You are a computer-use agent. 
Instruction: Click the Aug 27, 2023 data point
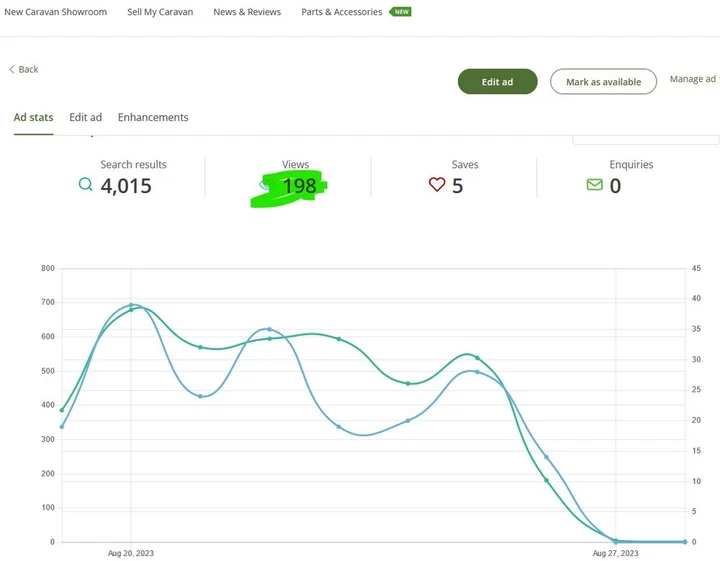[616, 541]
